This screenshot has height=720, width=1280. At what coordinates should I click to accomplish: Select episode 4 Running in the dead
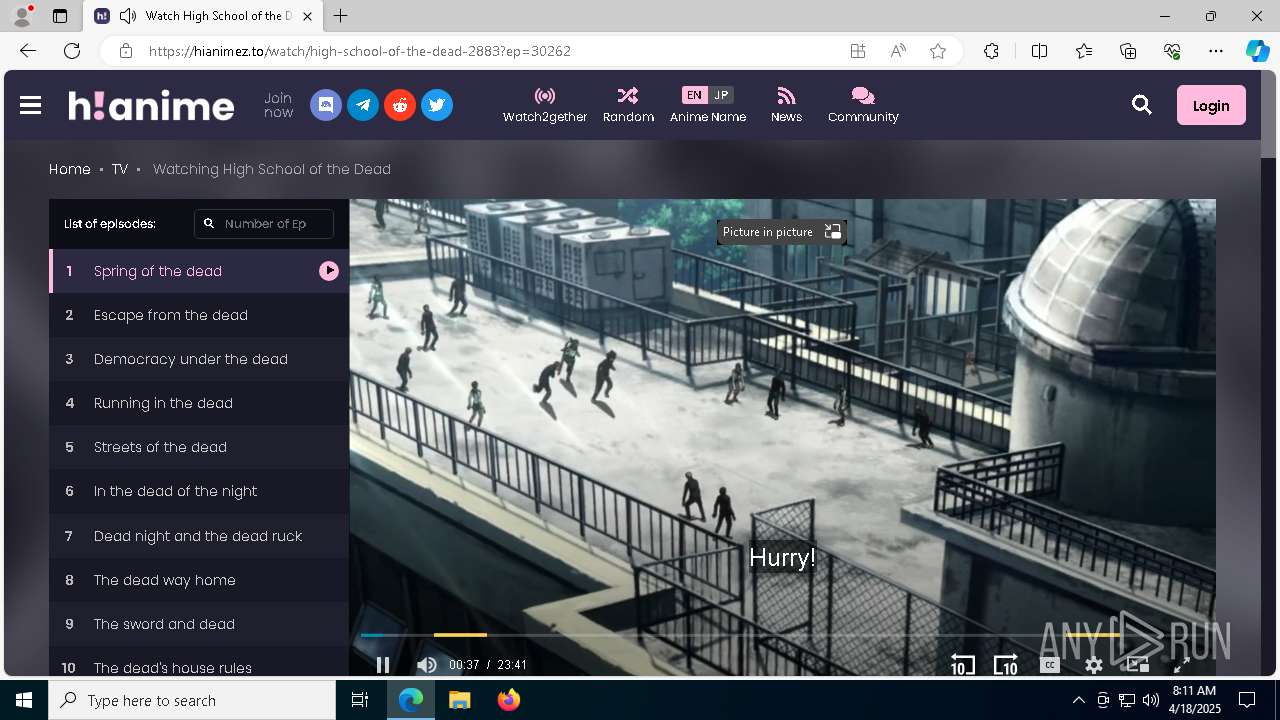pos(199,403)
